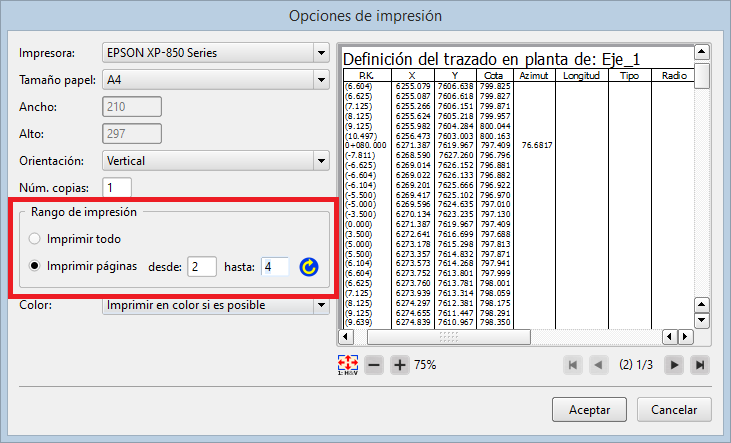Click the Cancelar button
This screenshot has height=443, width=731.
tap(674, 410)
